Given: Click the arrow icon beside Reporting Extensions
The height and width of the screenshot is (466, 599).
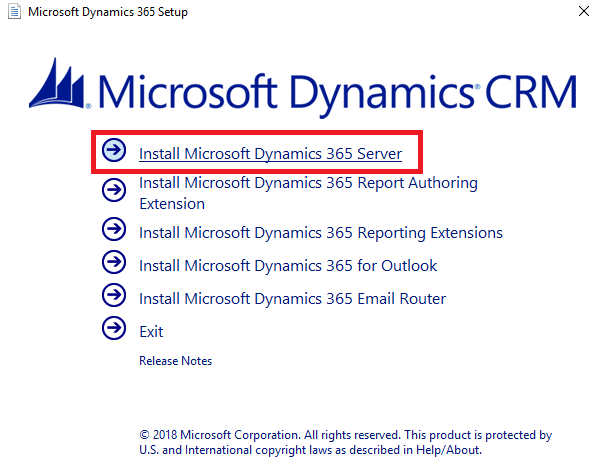Looking at the screenshot, I should (x=114, y=229).
